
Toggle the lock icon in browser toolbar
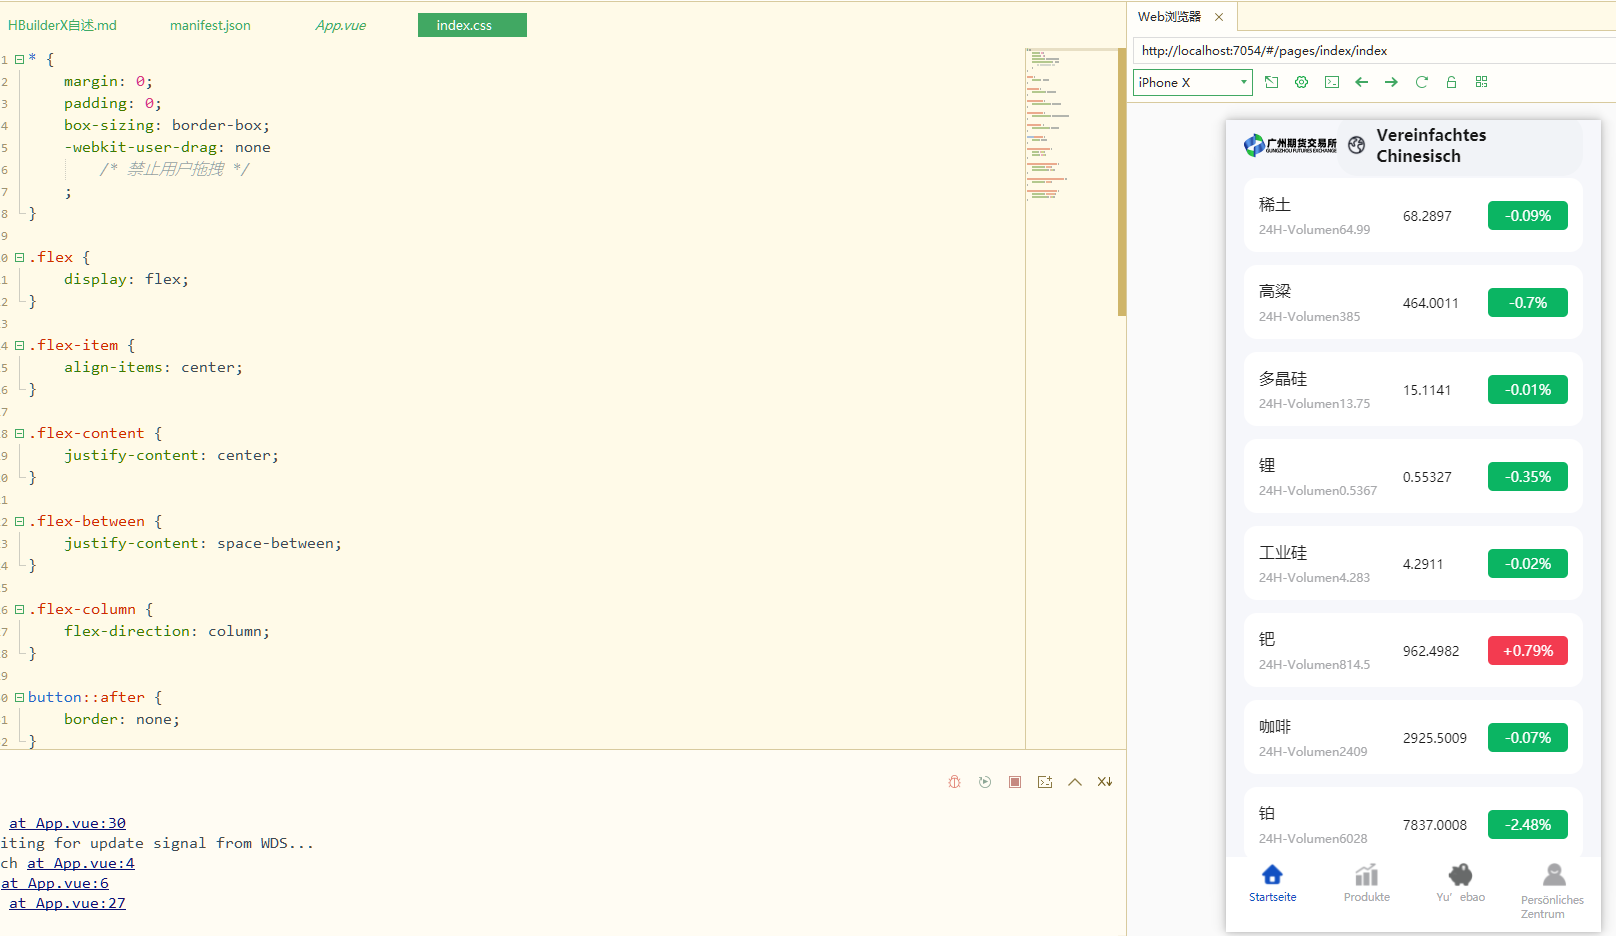(x=1451, y=82)
